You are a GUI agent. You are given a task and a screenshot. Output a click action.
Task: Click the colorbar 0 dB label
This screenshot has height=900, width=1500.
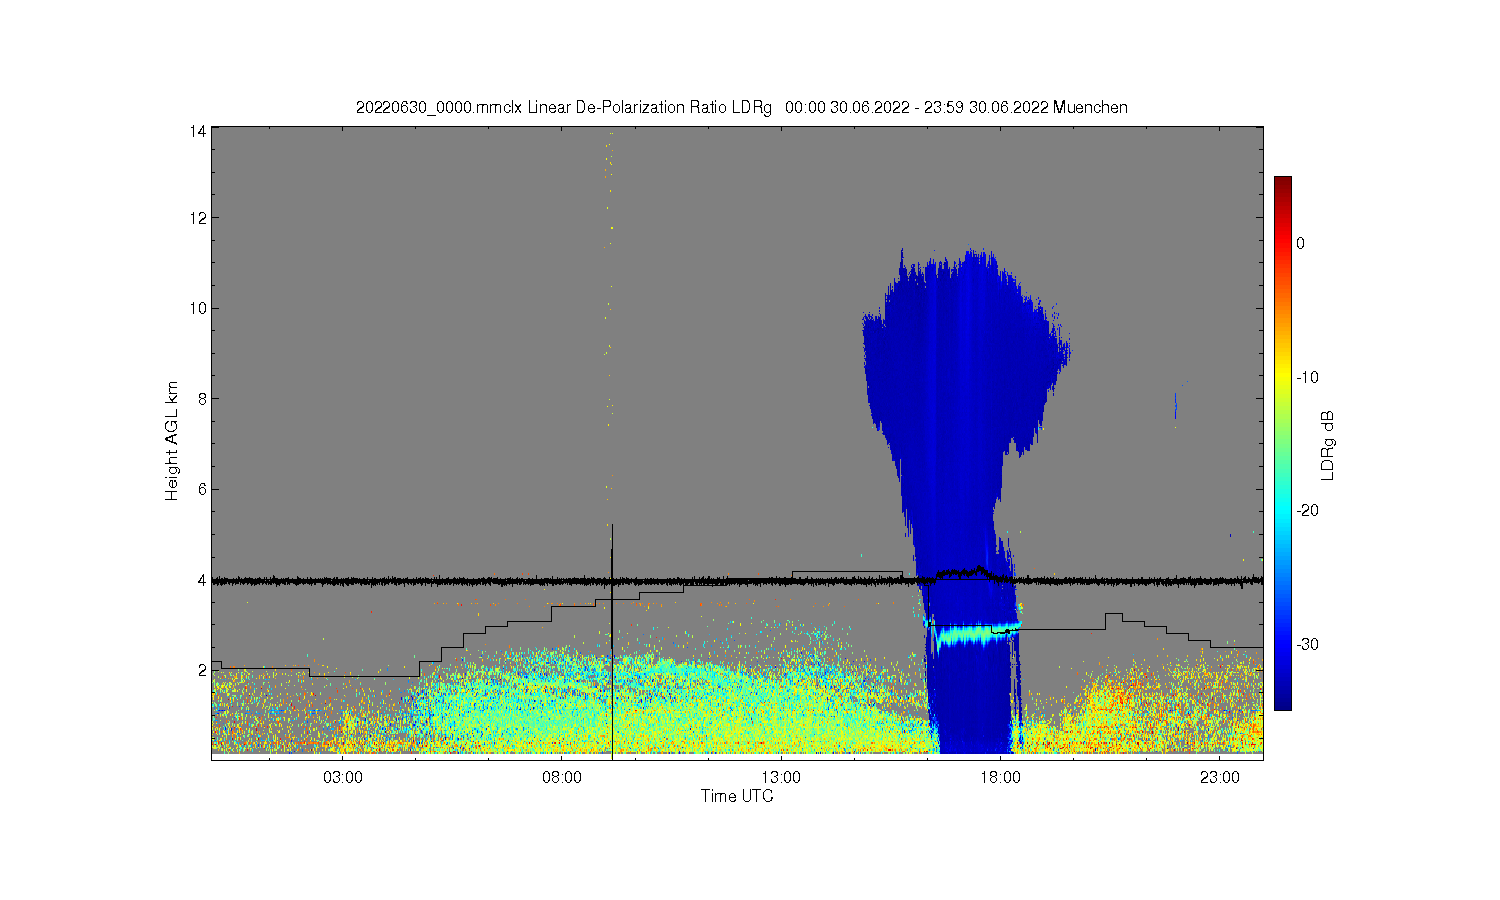1300,243
